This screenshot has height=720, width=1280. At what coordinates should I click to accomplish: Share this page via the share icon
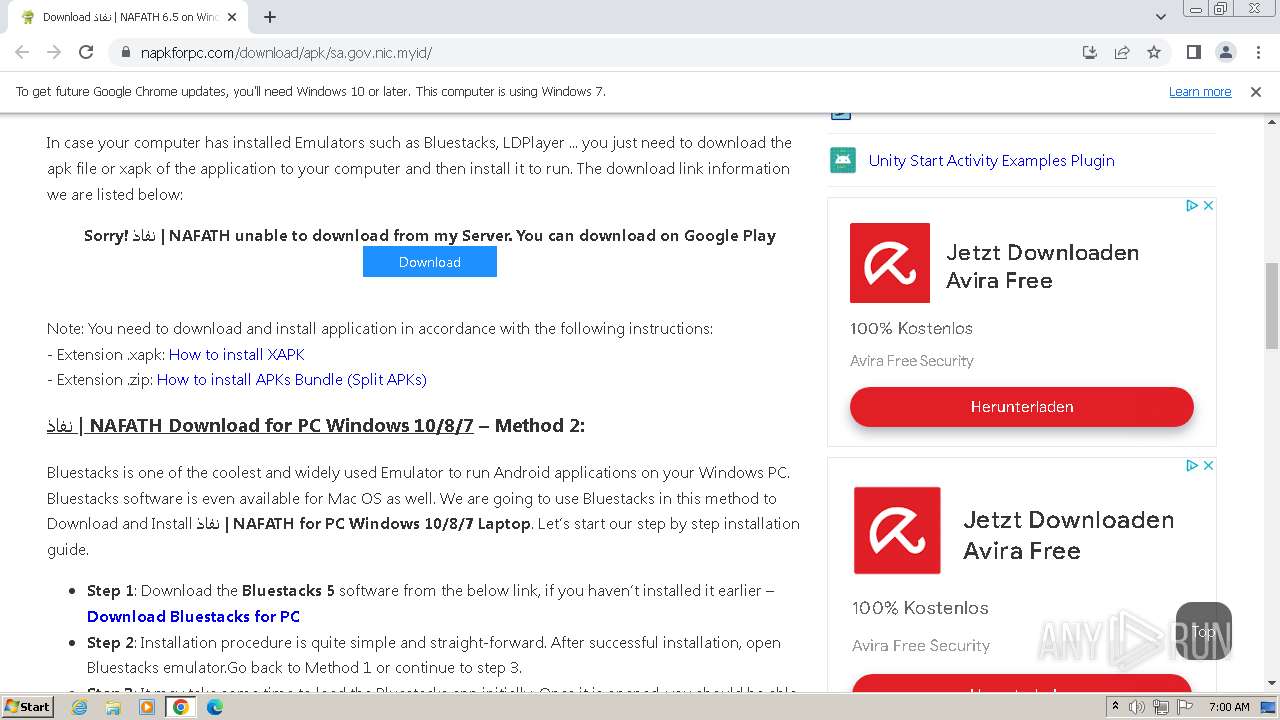click(1122, 52)
